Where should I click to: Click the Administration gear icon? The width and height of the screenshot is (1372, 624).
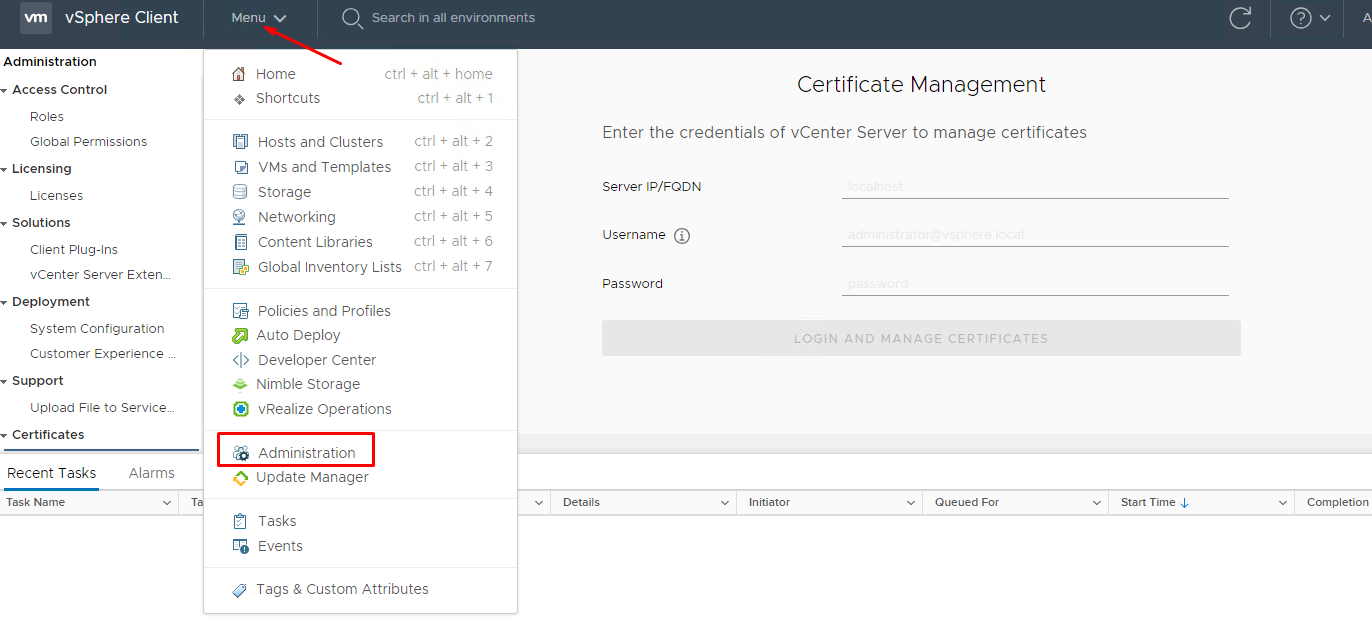click(240, 453)
